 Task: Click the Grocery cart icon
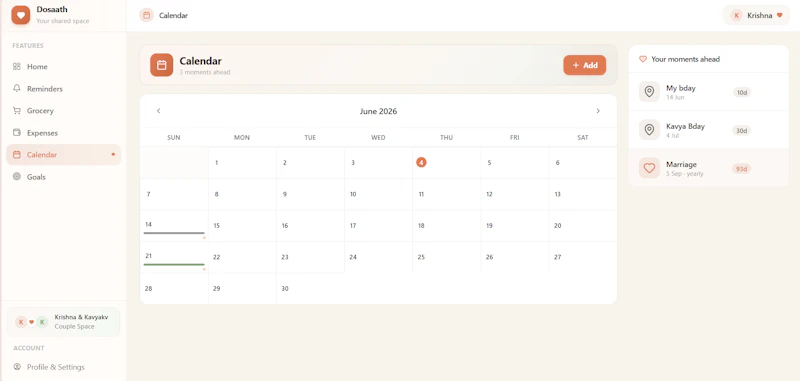pos(17,110)
